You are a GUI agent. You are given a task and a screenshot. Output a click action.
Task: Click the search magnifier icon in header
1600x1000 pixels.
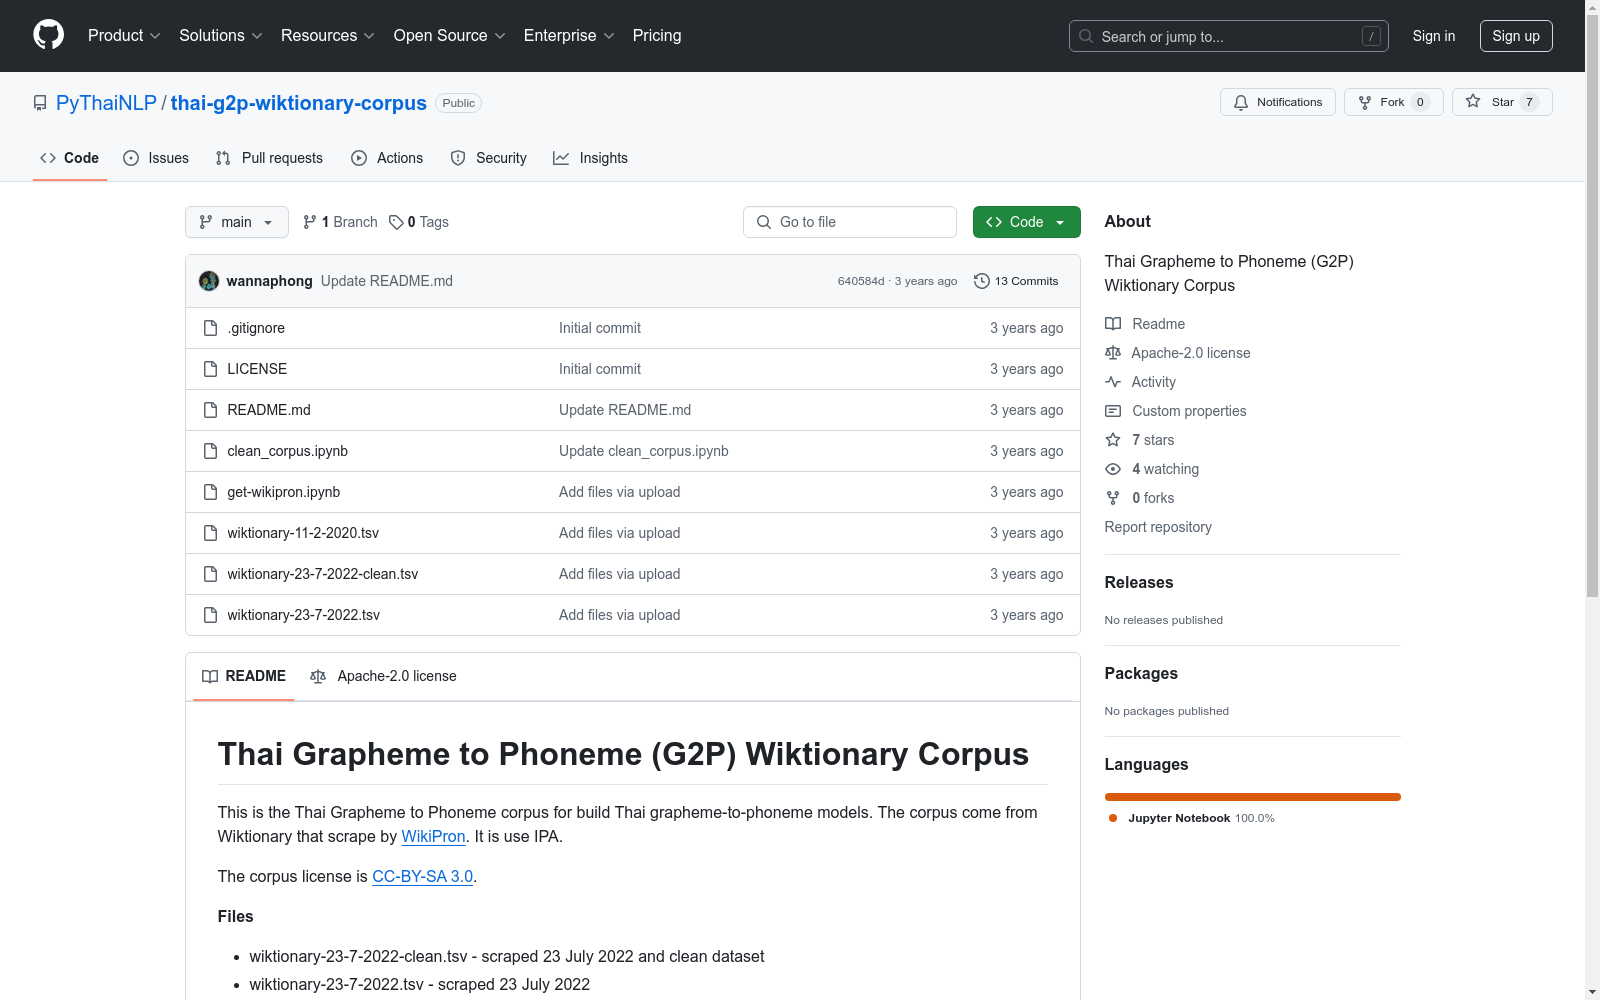(x=1086, y=36)
